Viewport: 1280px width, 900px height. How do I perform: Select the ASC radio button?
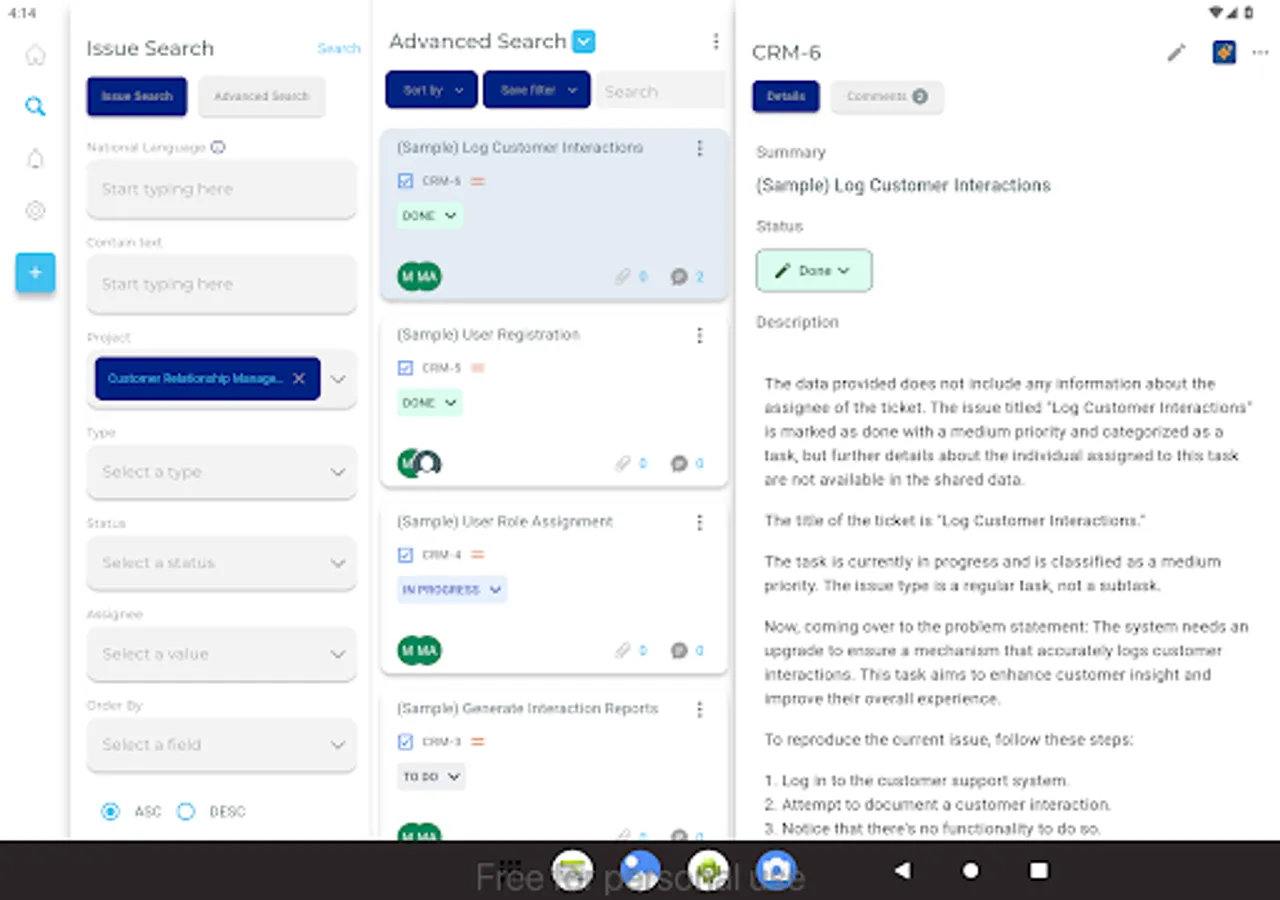tap(110, 811)
